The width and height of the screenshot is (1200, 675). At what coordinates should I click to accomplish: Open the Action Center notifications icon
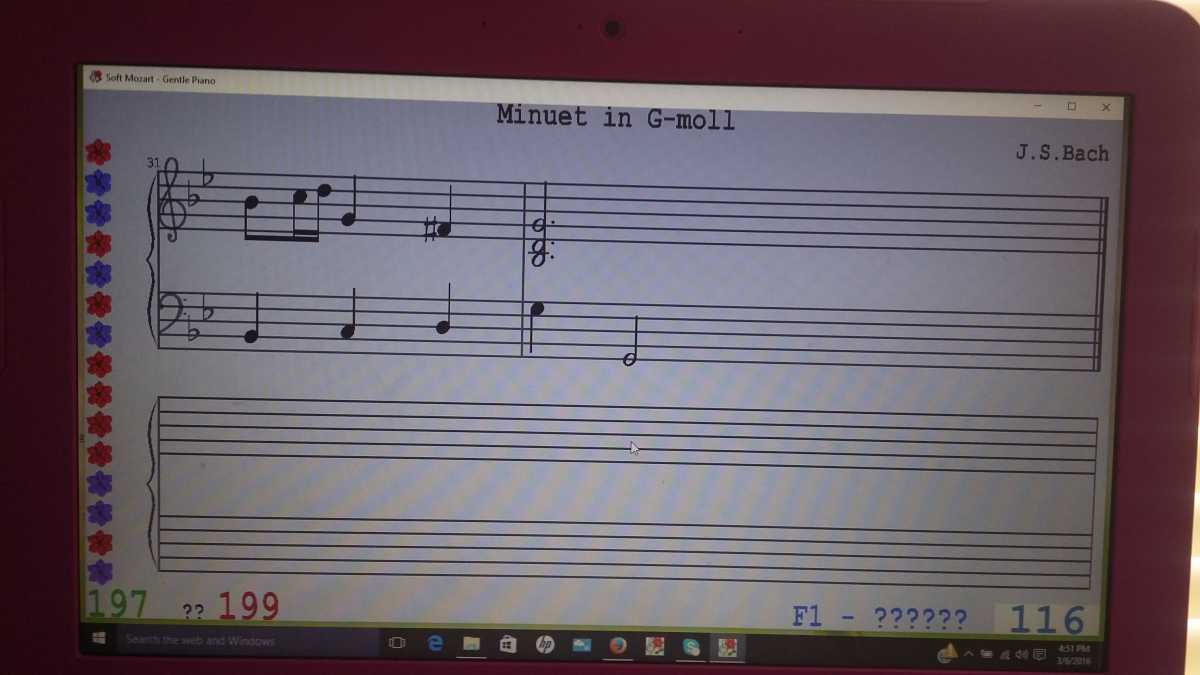tap(1040, 654)
